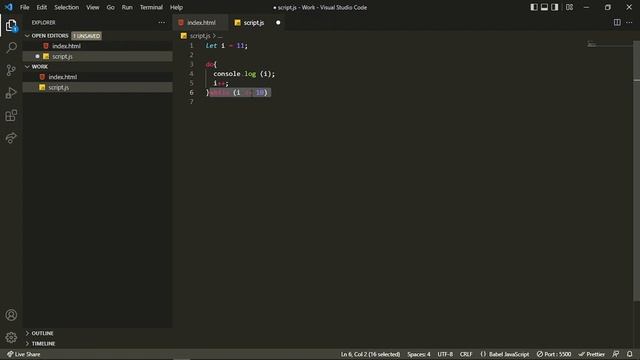This screenshot has width=640, height=360.
Task: Open the Manage gear menu
Action: pyautogui.click(x=11, y=337)
